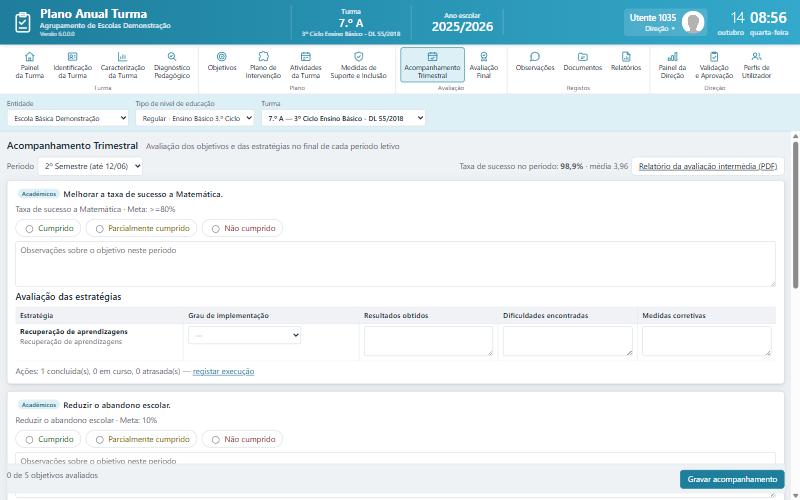
Task: Open Relatório da avaliação intermédia (PDF)
Action: click(x=708, y=167)
